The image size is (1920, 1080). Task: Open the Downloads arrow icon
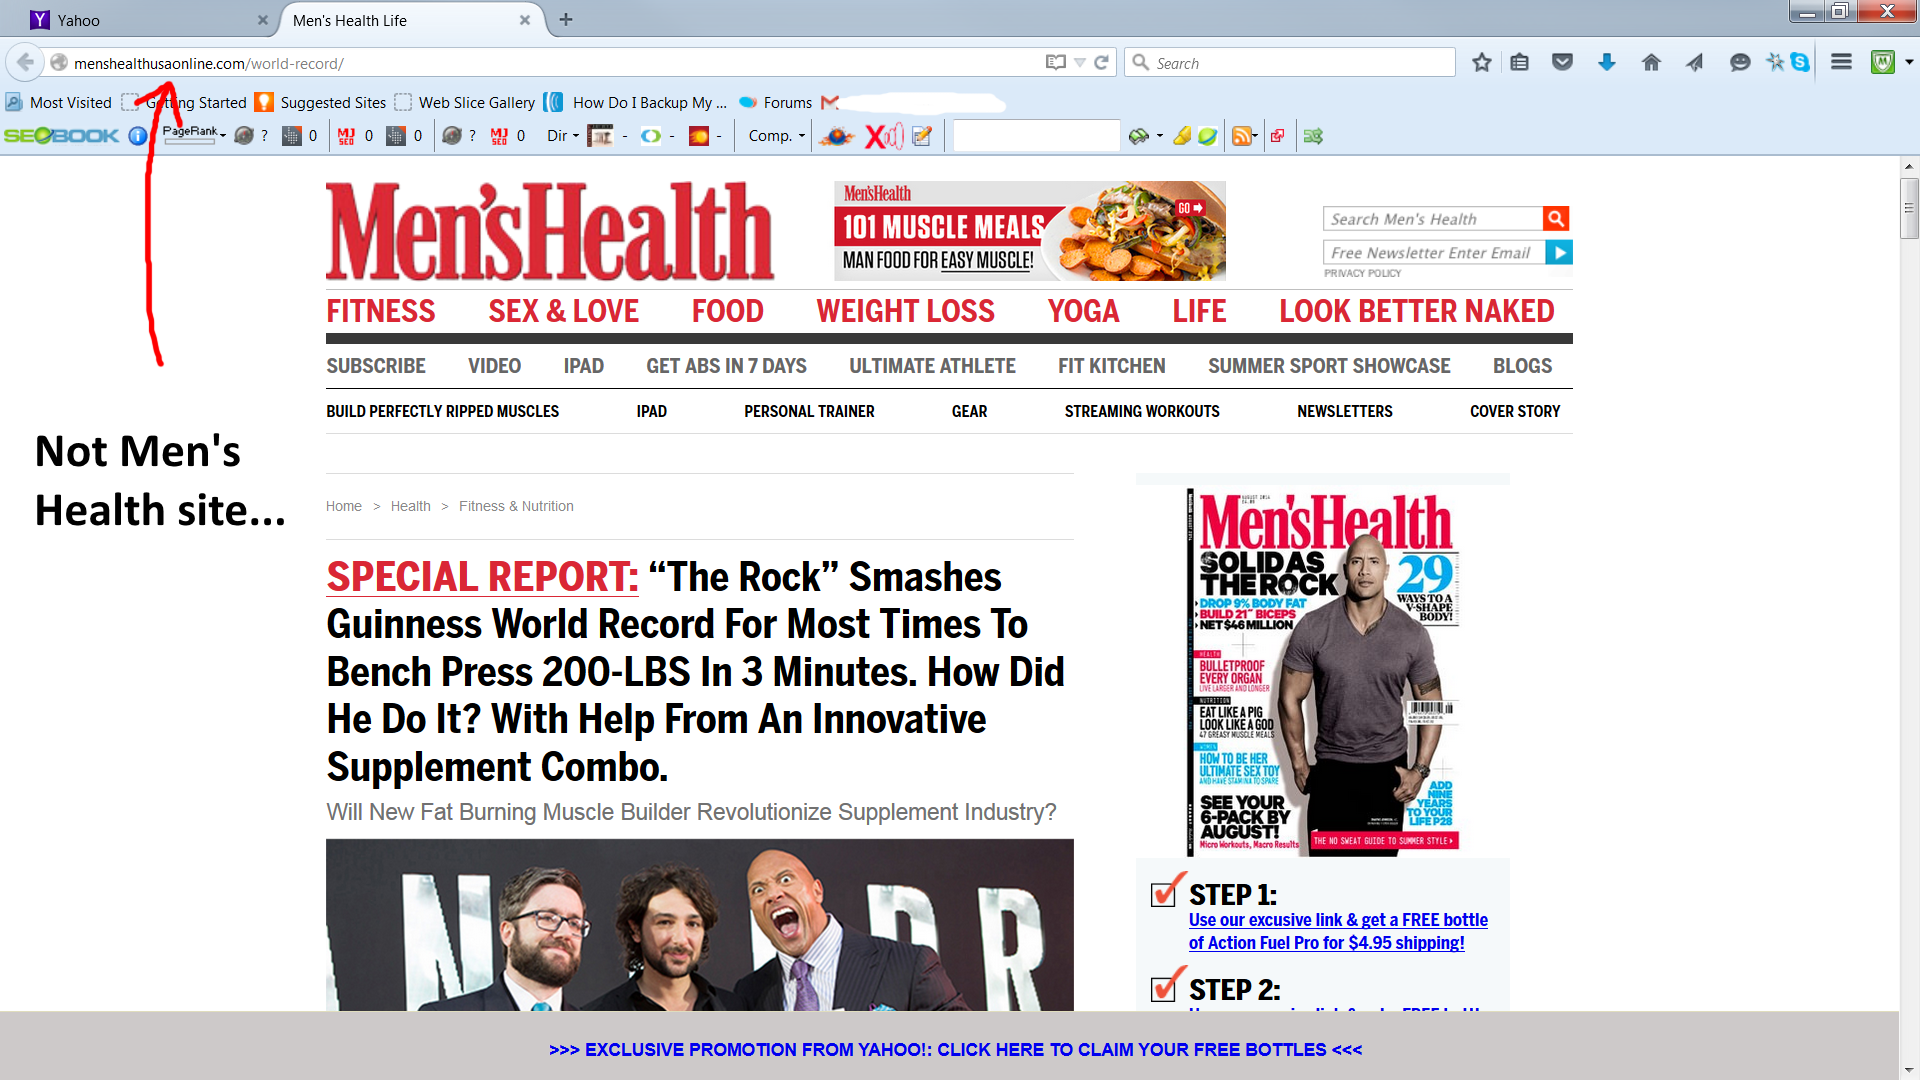[x=1606, y=62]
